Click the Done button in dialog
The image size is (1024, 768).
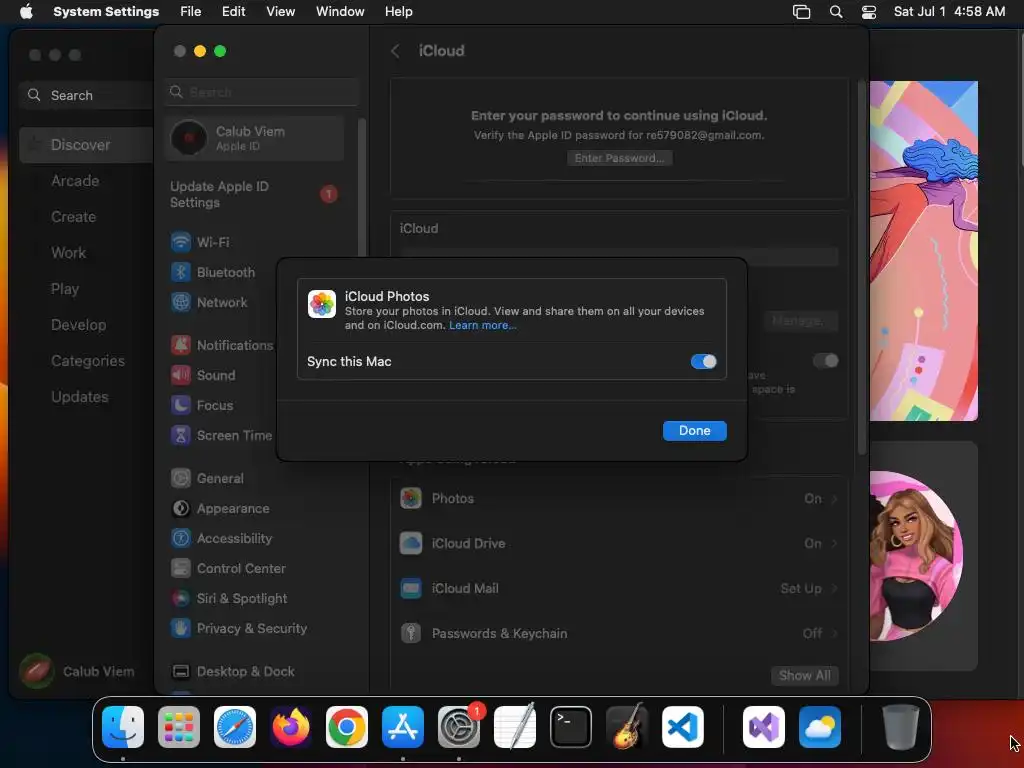coord(694,431)
